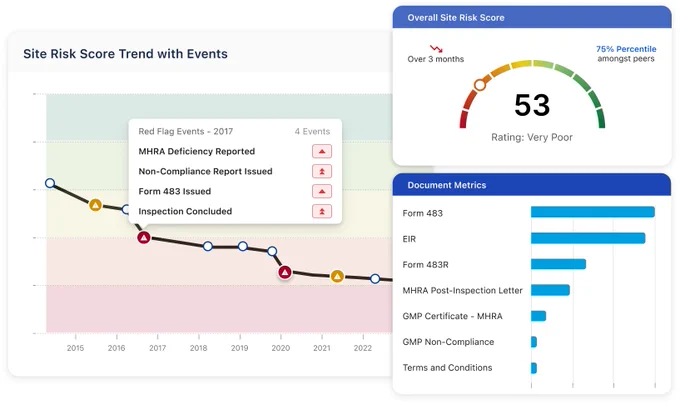The image size is (680, 405).
Task: Click the Over 3 months label
Action: [x=435, y=59]
